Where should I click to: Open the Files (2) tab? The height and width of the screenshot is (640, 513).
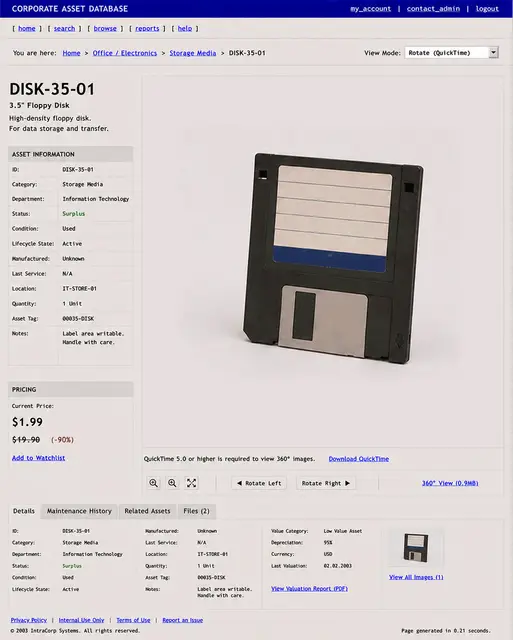coord(196,511)
